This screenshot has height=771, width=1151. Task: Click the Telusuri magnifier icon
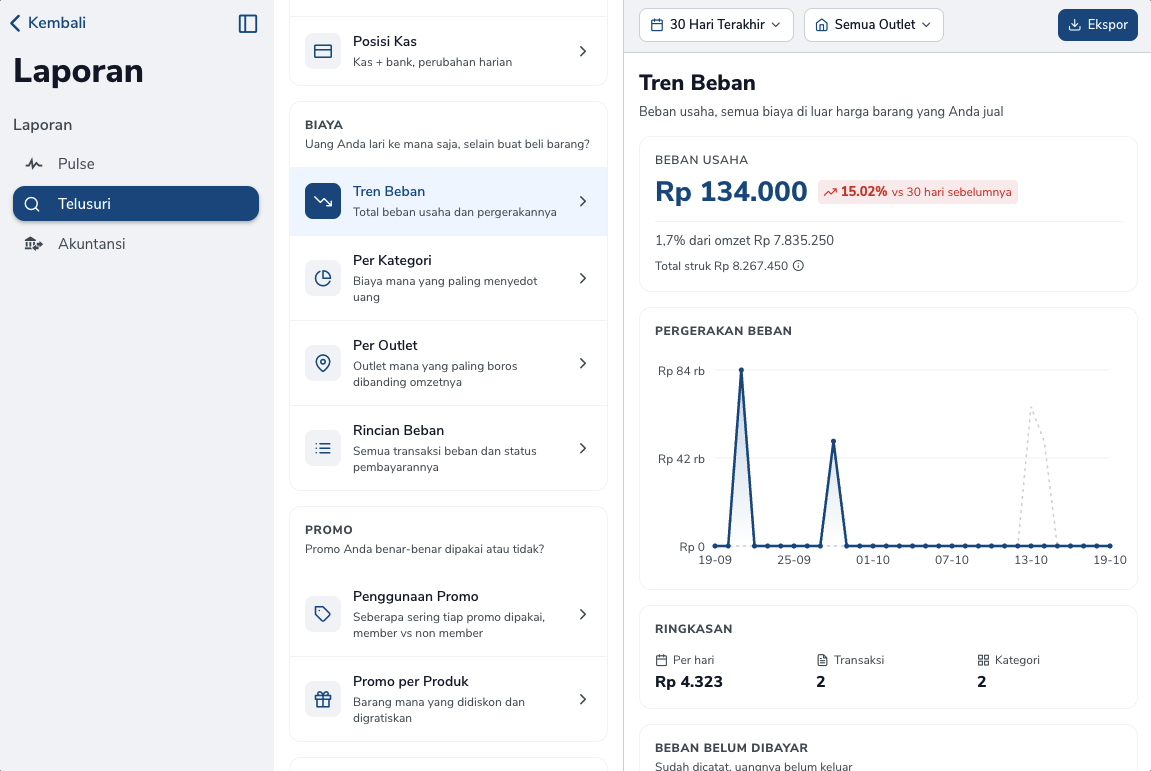pyautogui.click(x=32, y=204)
